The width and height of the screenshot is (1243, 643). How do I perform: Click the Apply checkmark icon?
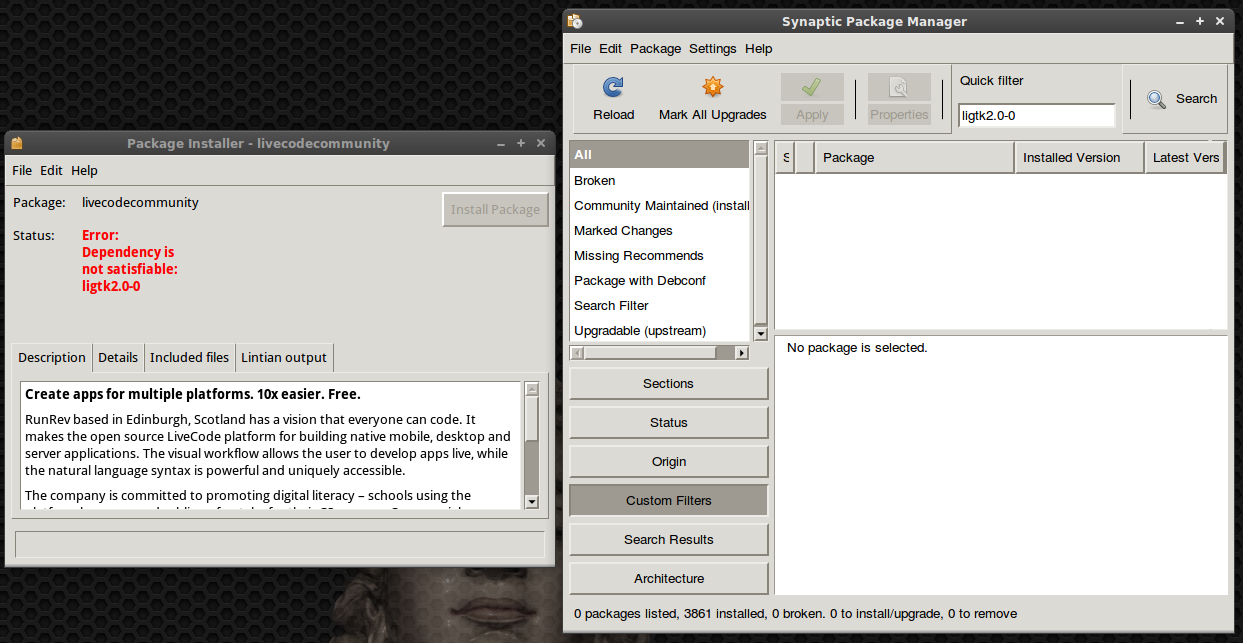pos(811,88)
